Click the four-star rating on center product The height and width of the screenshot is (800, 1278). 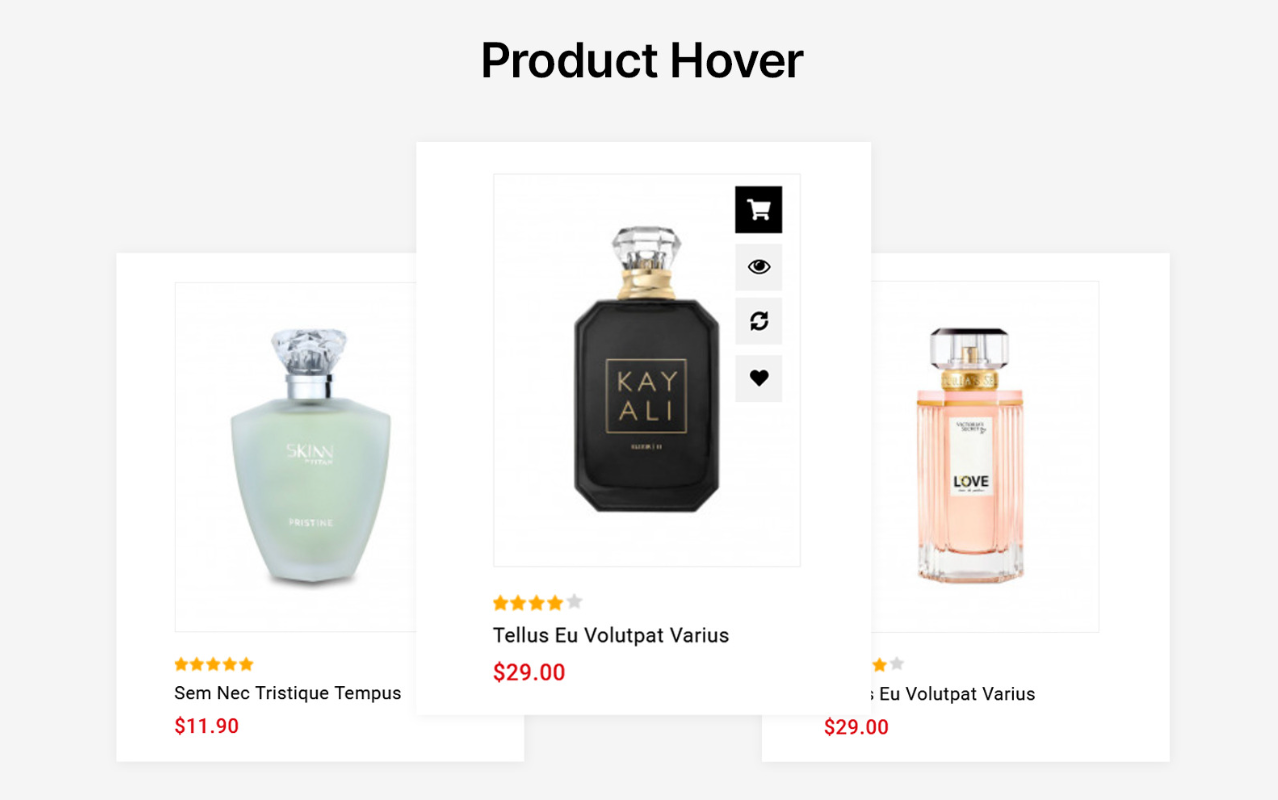pyautogui.click(x=537, y=602)
